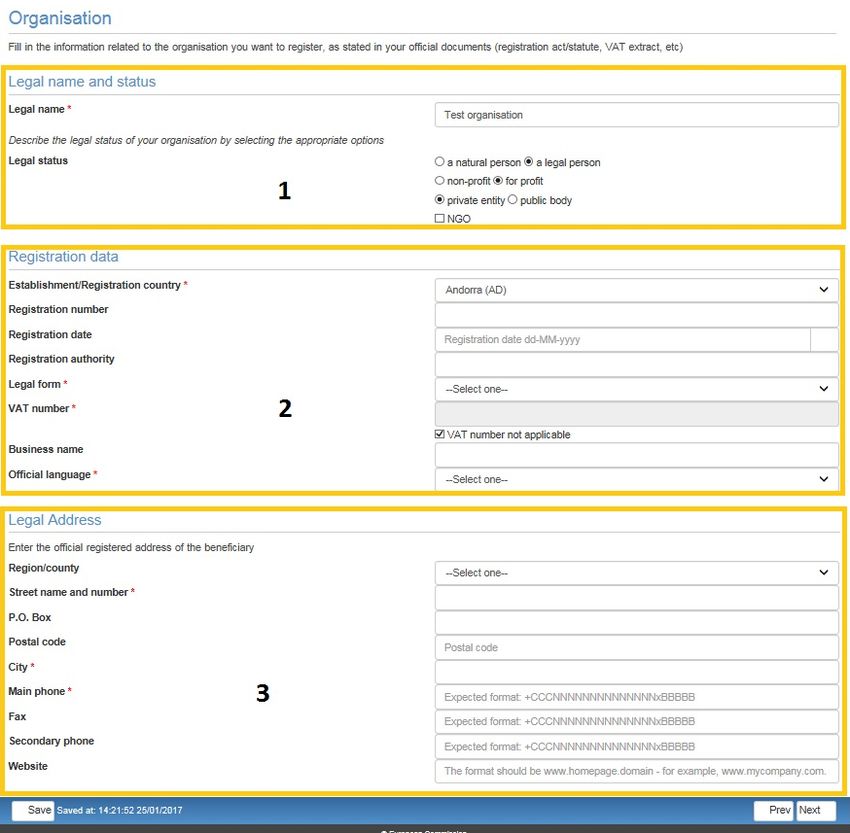Expand the Official language dropdown

click(x=636, y=479)
